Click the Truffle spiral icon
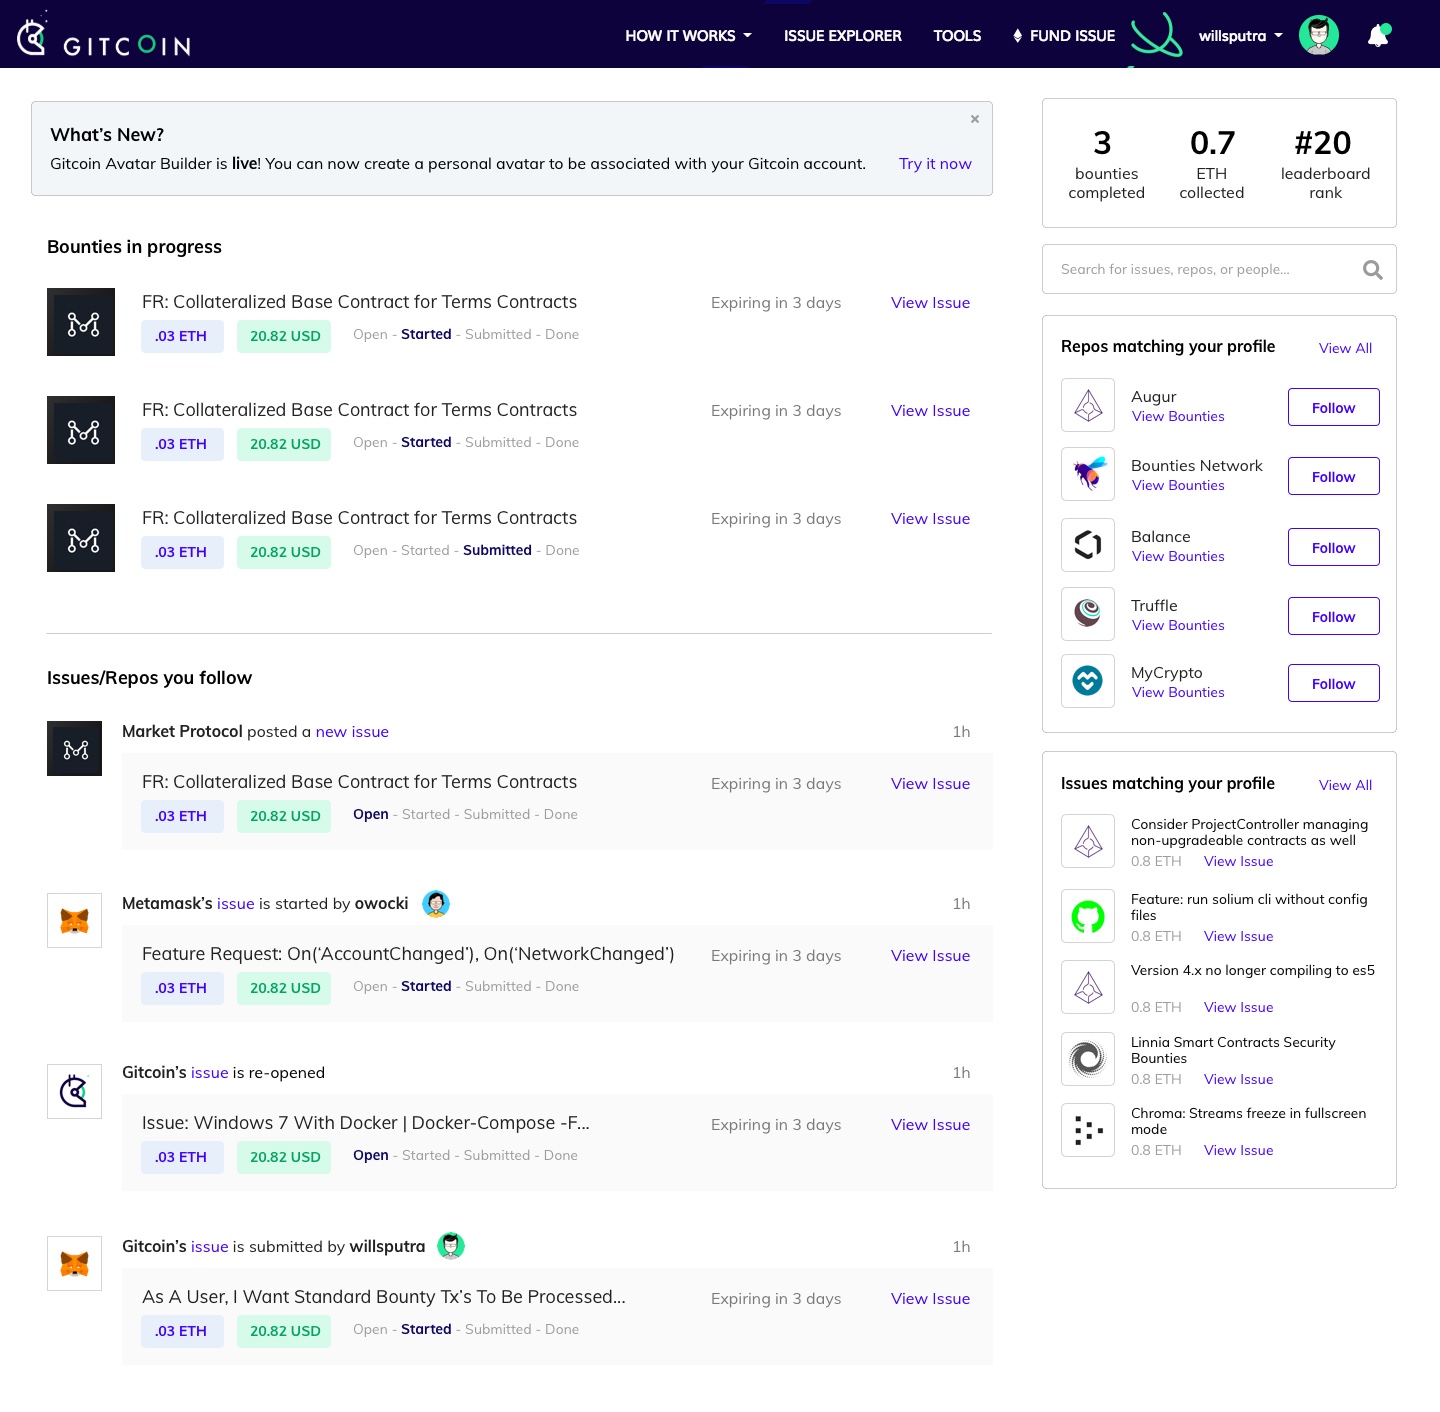The height and width of the screenshot is (1412, 1440). [x=1088, y=614]
